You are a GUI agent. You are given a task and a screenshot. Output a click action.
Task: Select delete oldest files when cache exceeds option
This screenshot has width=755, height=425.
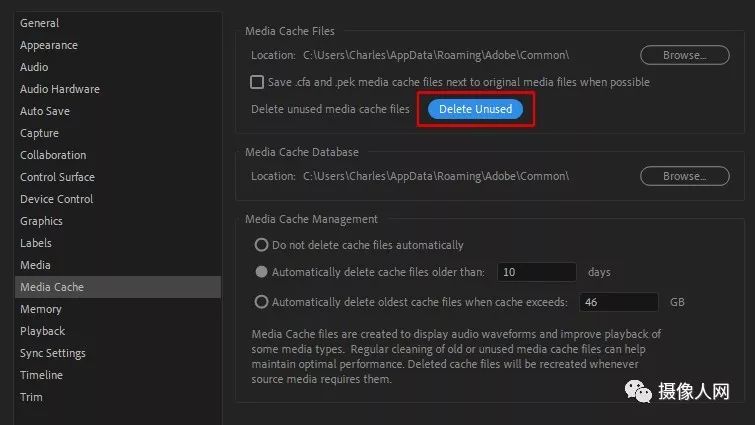(x=262, y=302)
